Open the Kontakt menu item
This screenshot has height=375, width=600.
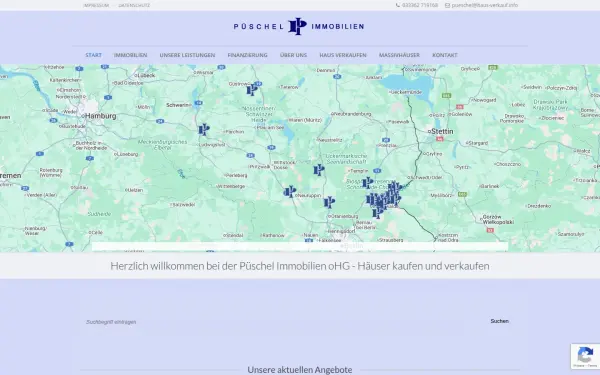445,55
